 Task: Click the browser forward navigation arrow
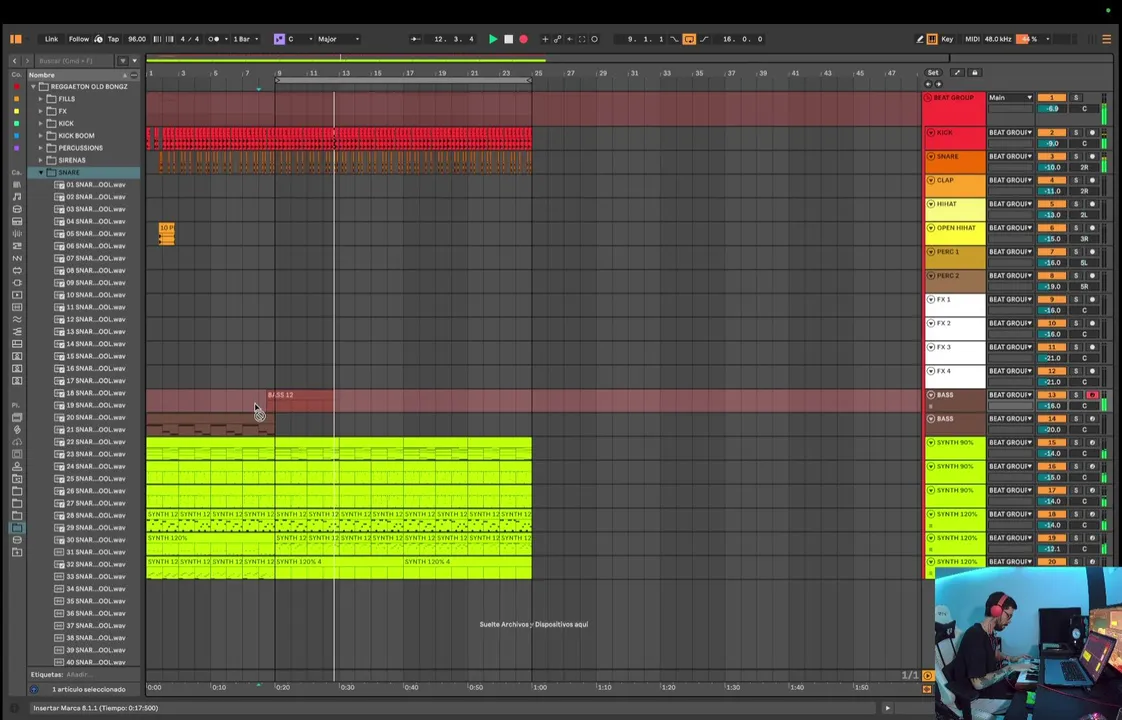click(27, 61)
